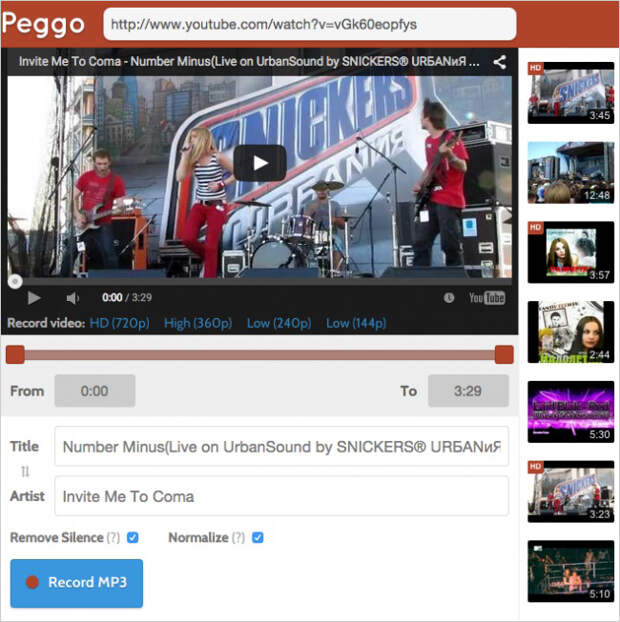Open the related video thumbnail lasting 3:23
The width and height of the screenshot is (620, 622).
click(x=571, y=491)
